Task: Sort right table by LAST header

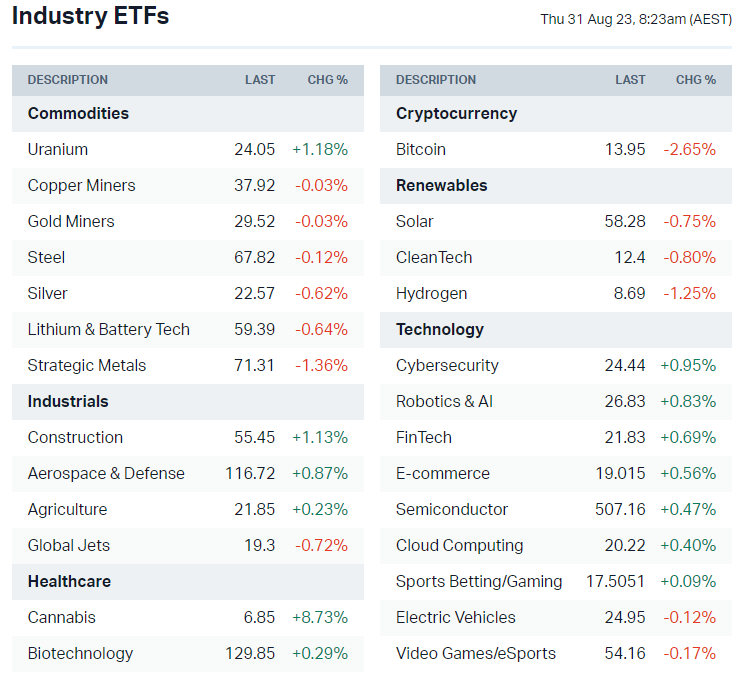Action: [630, 80]
